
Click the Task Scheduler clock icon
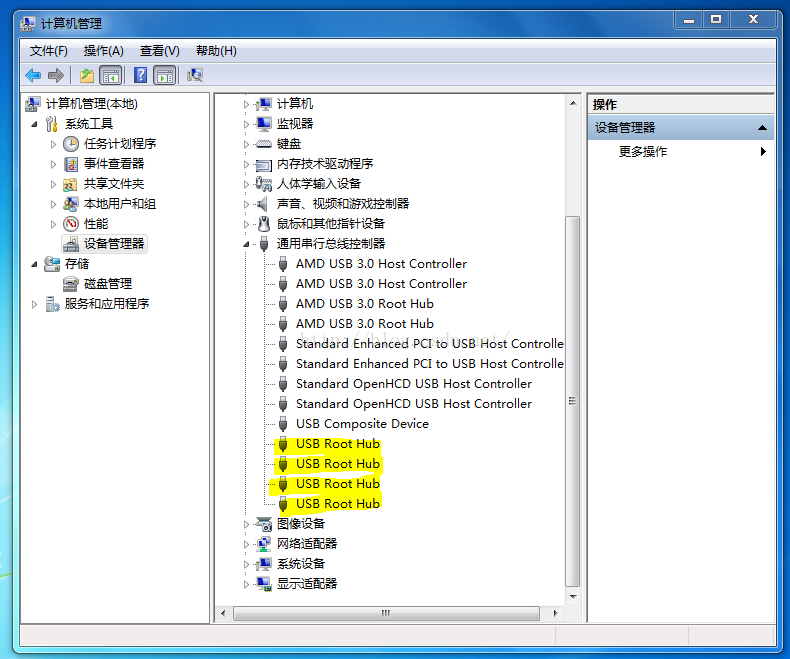71,144
